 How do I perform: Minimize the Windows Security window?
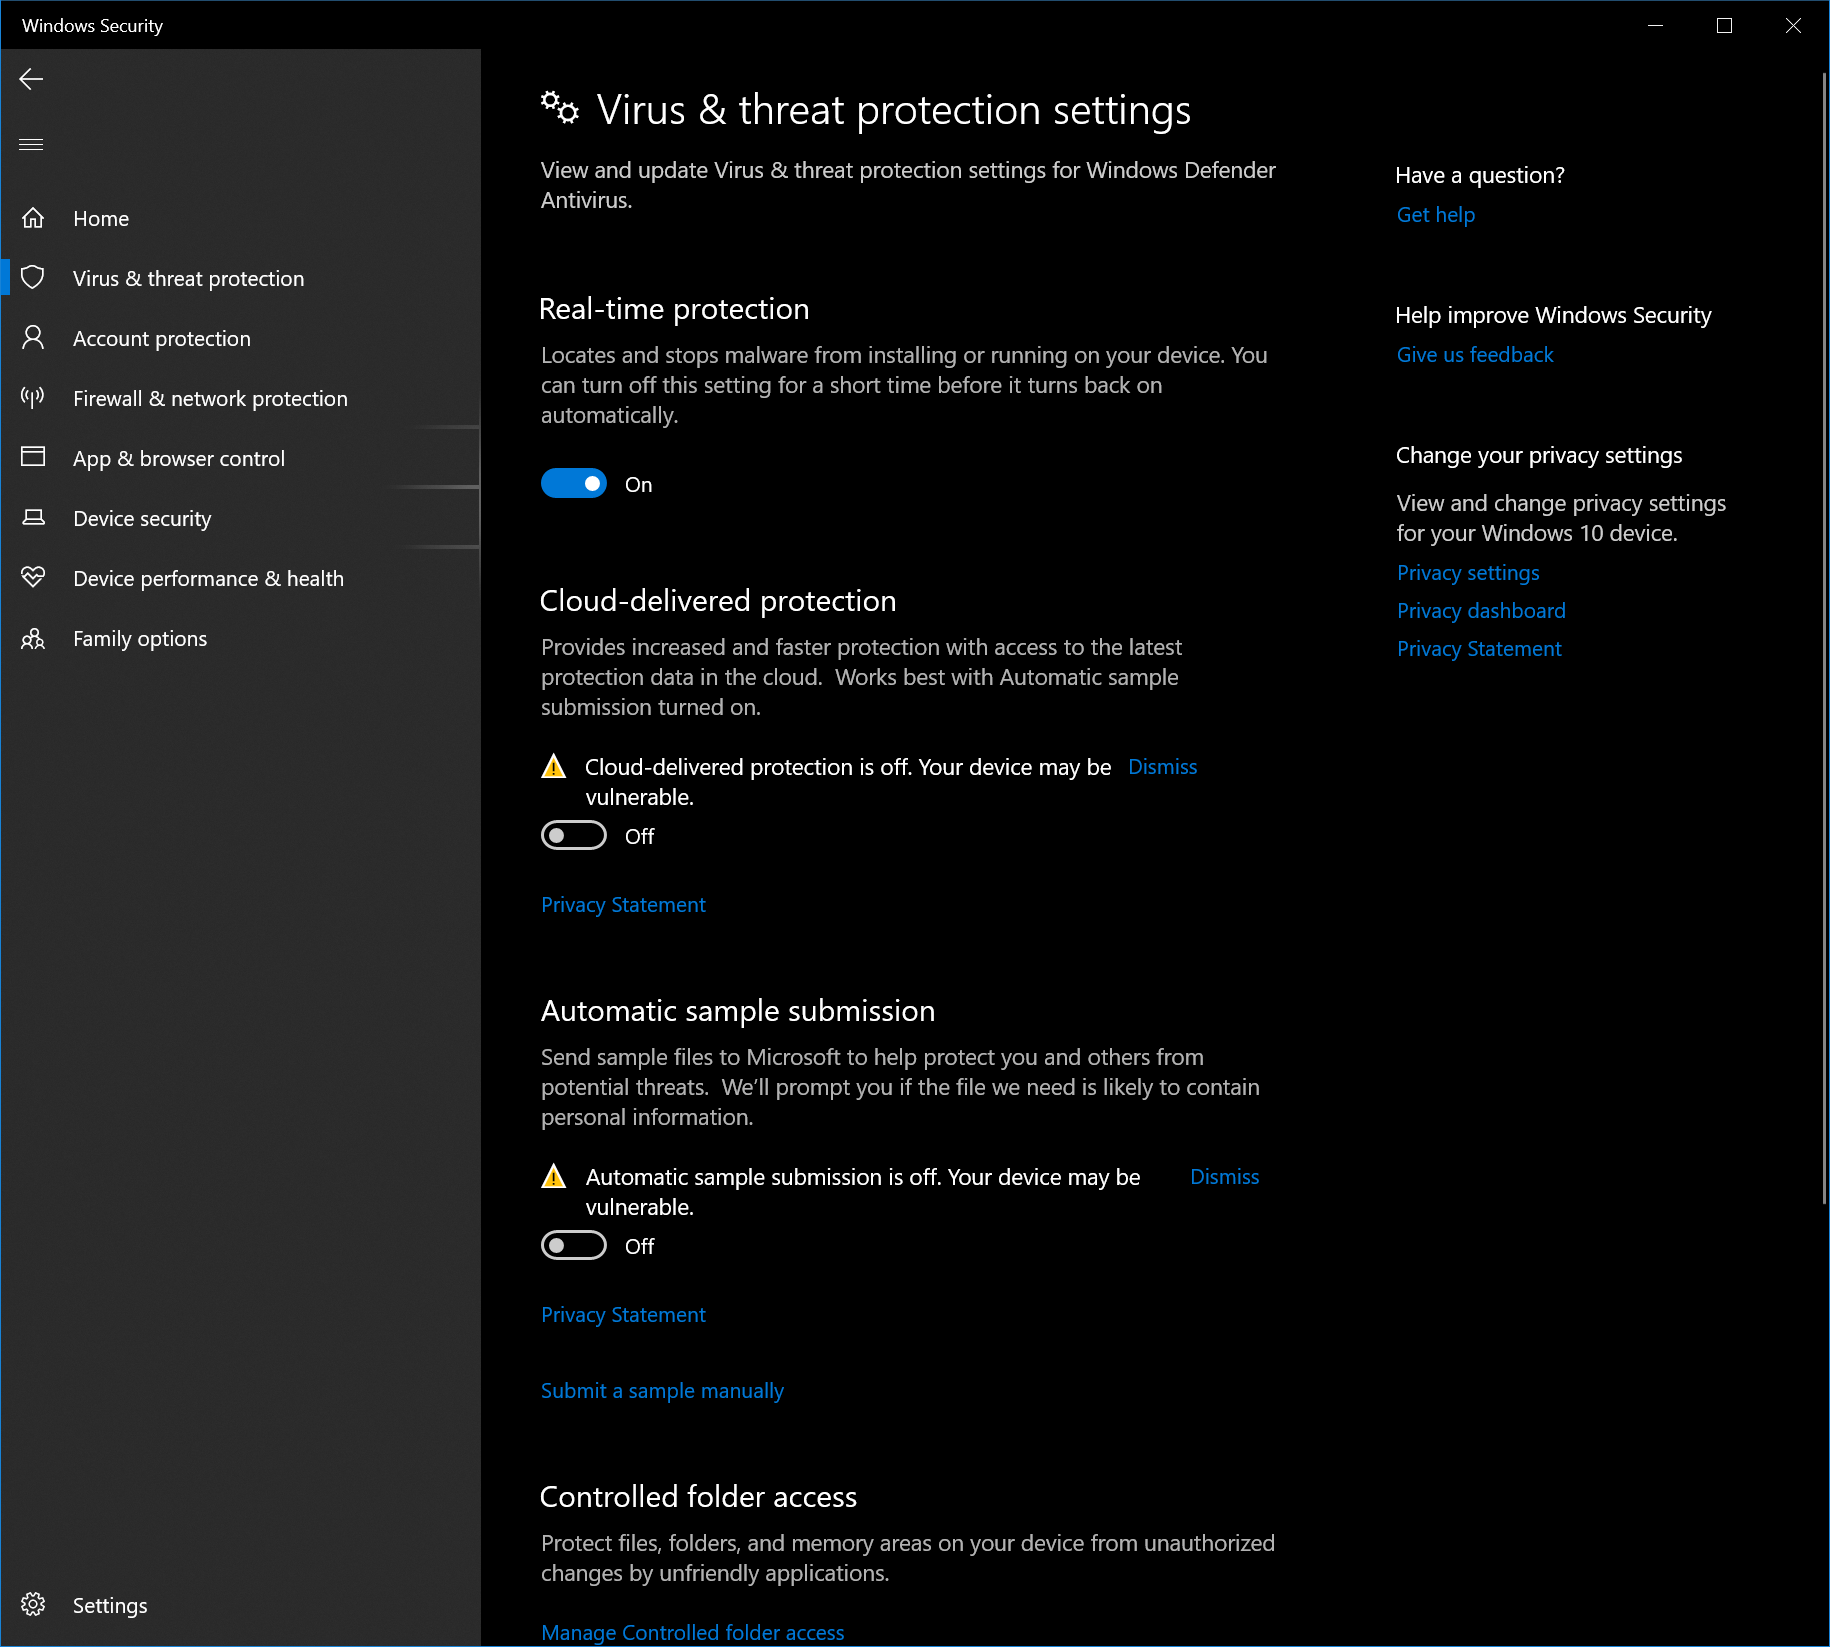pyautogui.click(x=1655, y=25)
